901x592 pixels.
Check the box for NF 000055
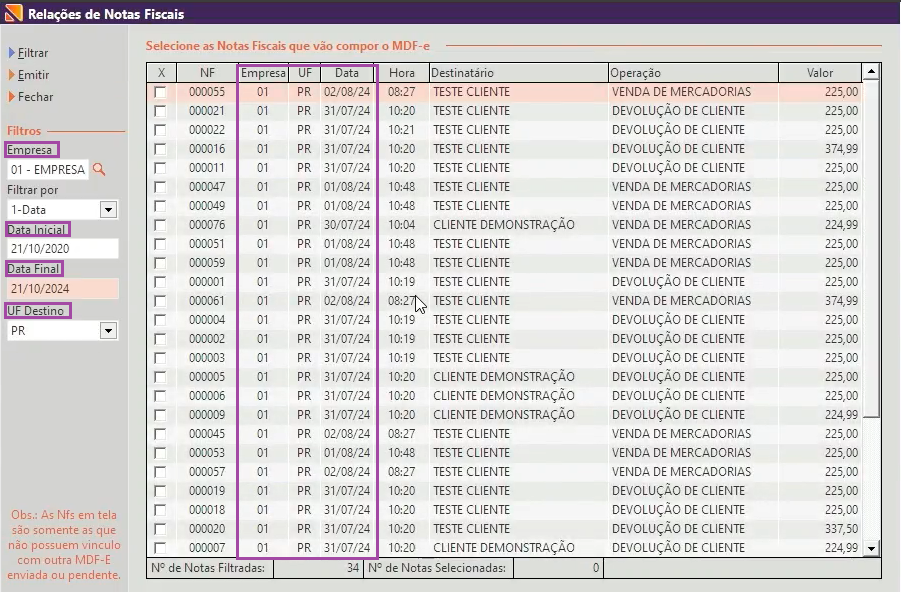[x=160, y=92]
